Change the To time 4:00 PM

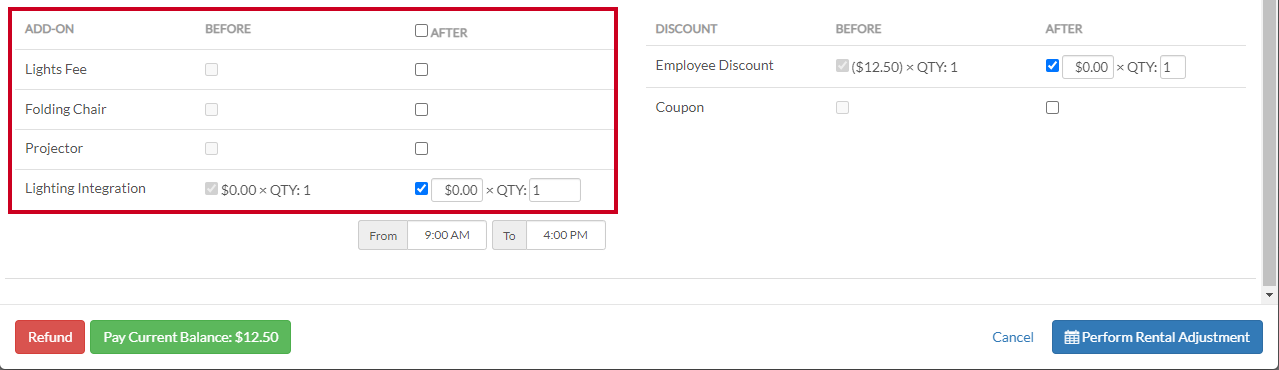click(566, 235)
